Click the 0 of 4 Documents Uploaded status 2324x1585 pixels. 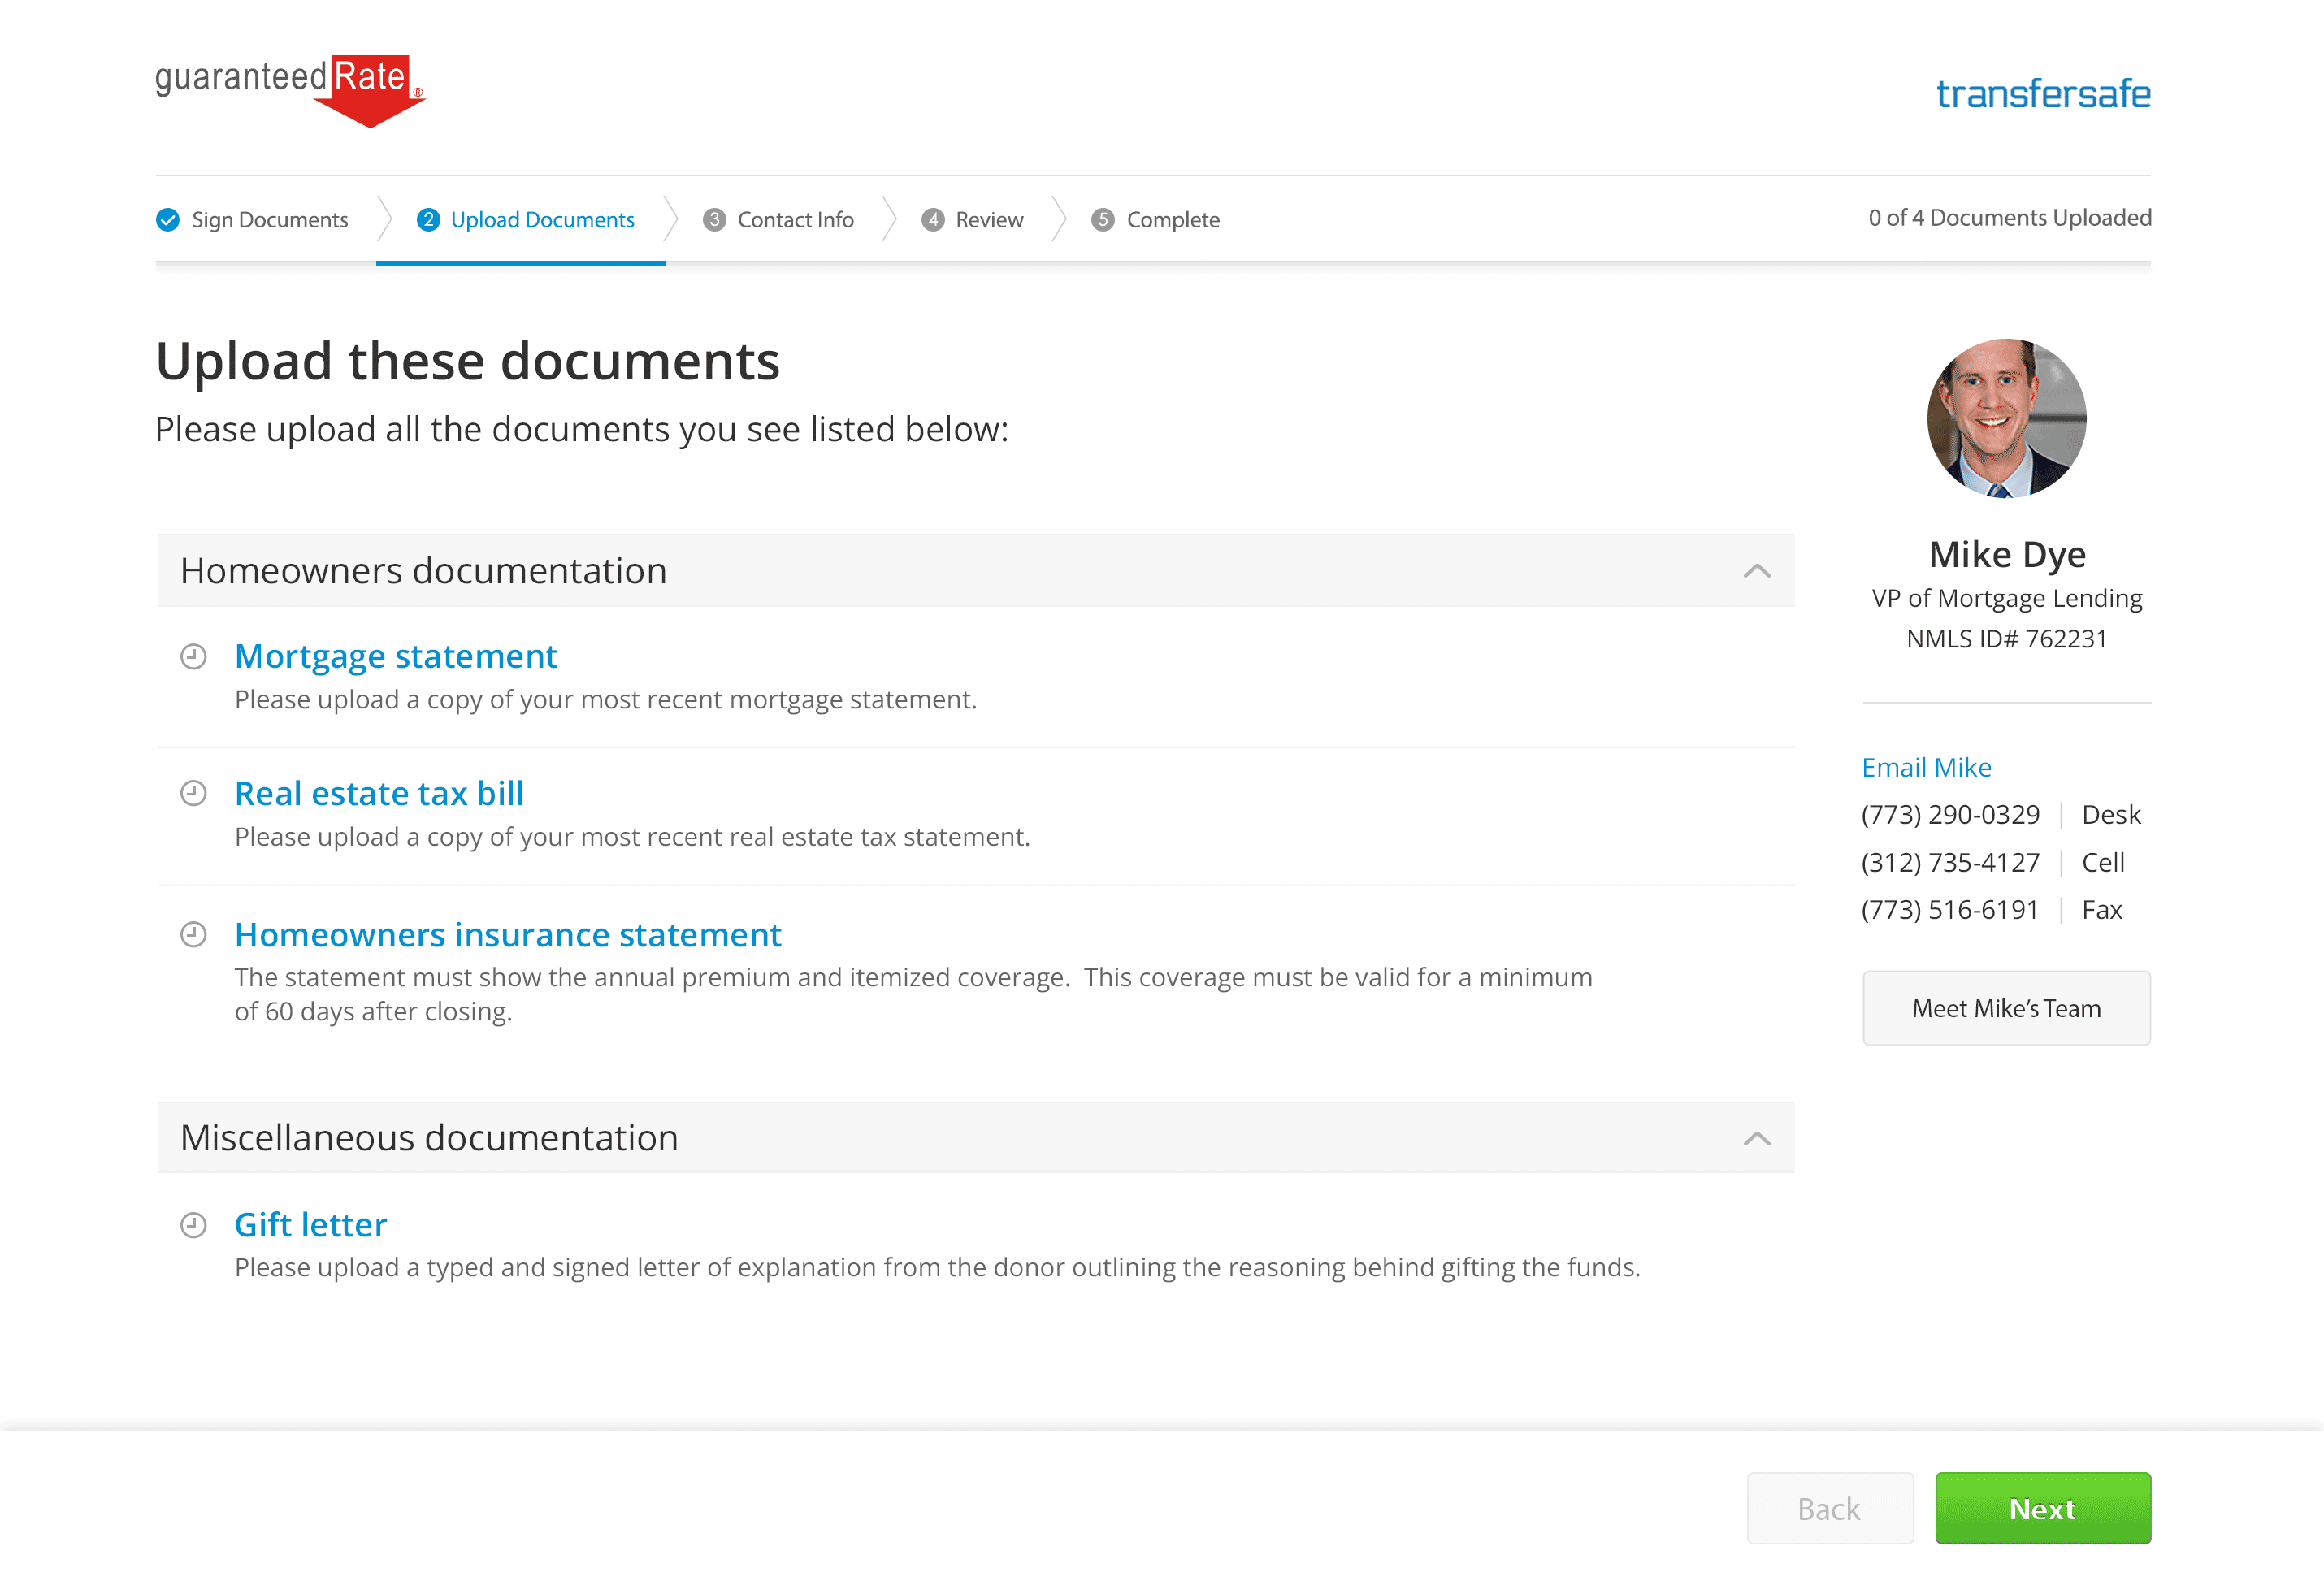click(2009, 218)
